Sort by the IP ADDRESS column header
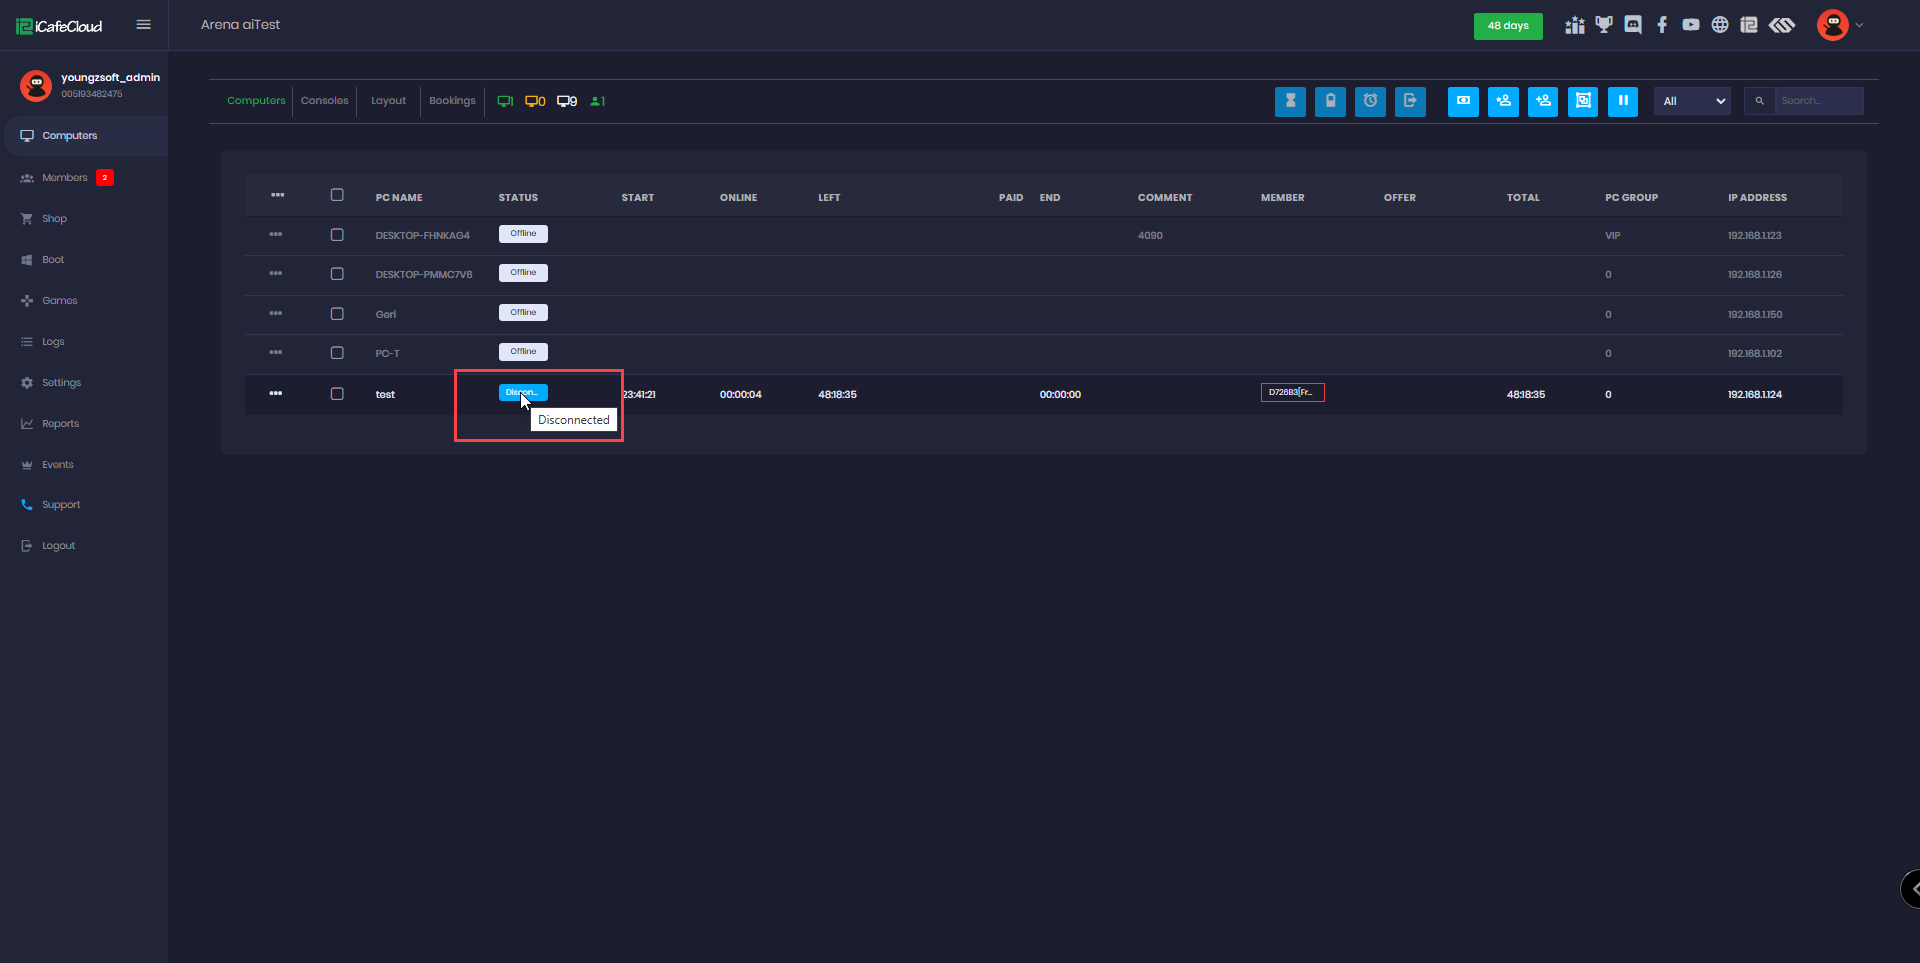Screen dimensions: 1920x963 pos(1757,198)
